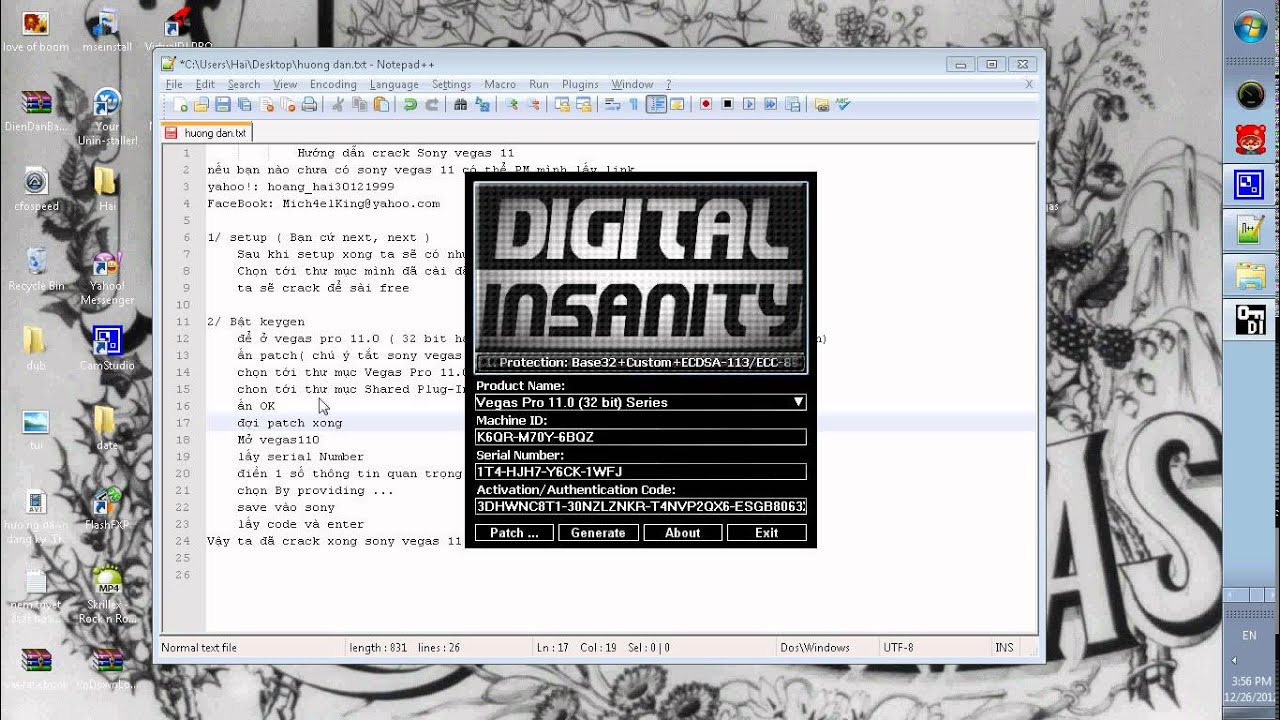Undo the last edit with the green arrow

[x=410, y=104]
